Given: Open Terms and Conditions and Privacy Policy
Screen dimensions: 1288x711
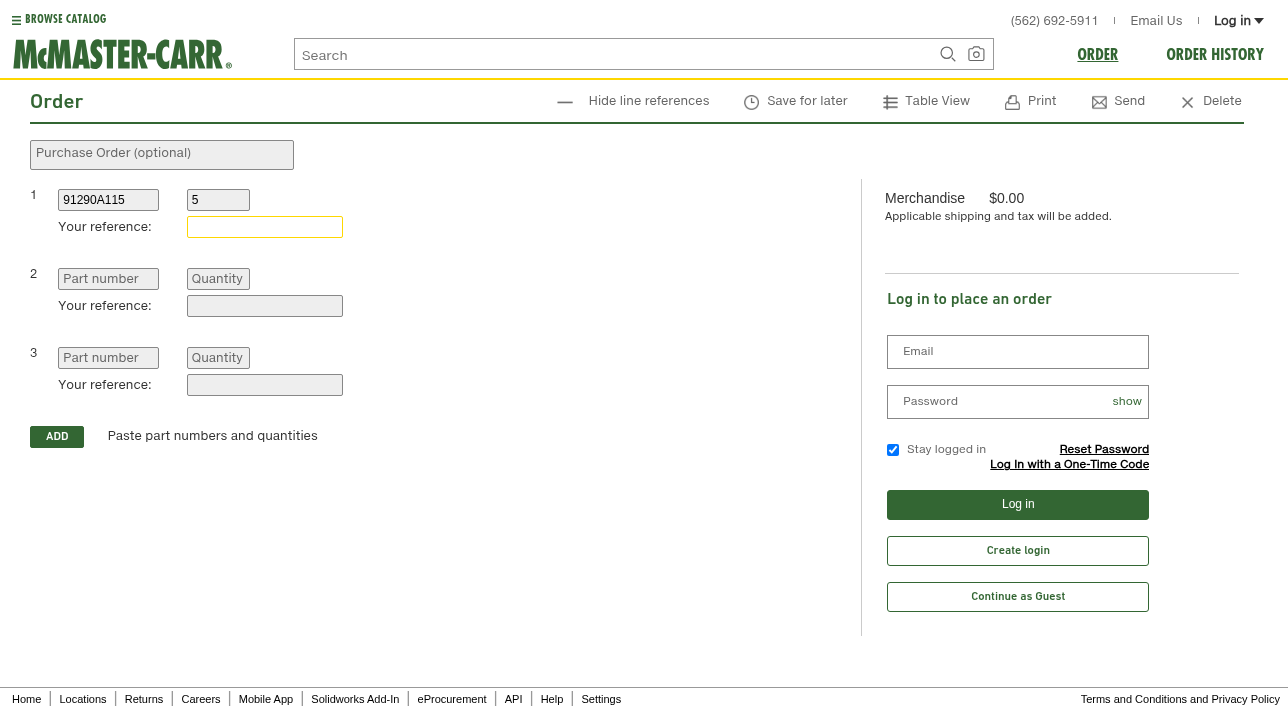Looking at the screenshot, I should coord(1180,699).
